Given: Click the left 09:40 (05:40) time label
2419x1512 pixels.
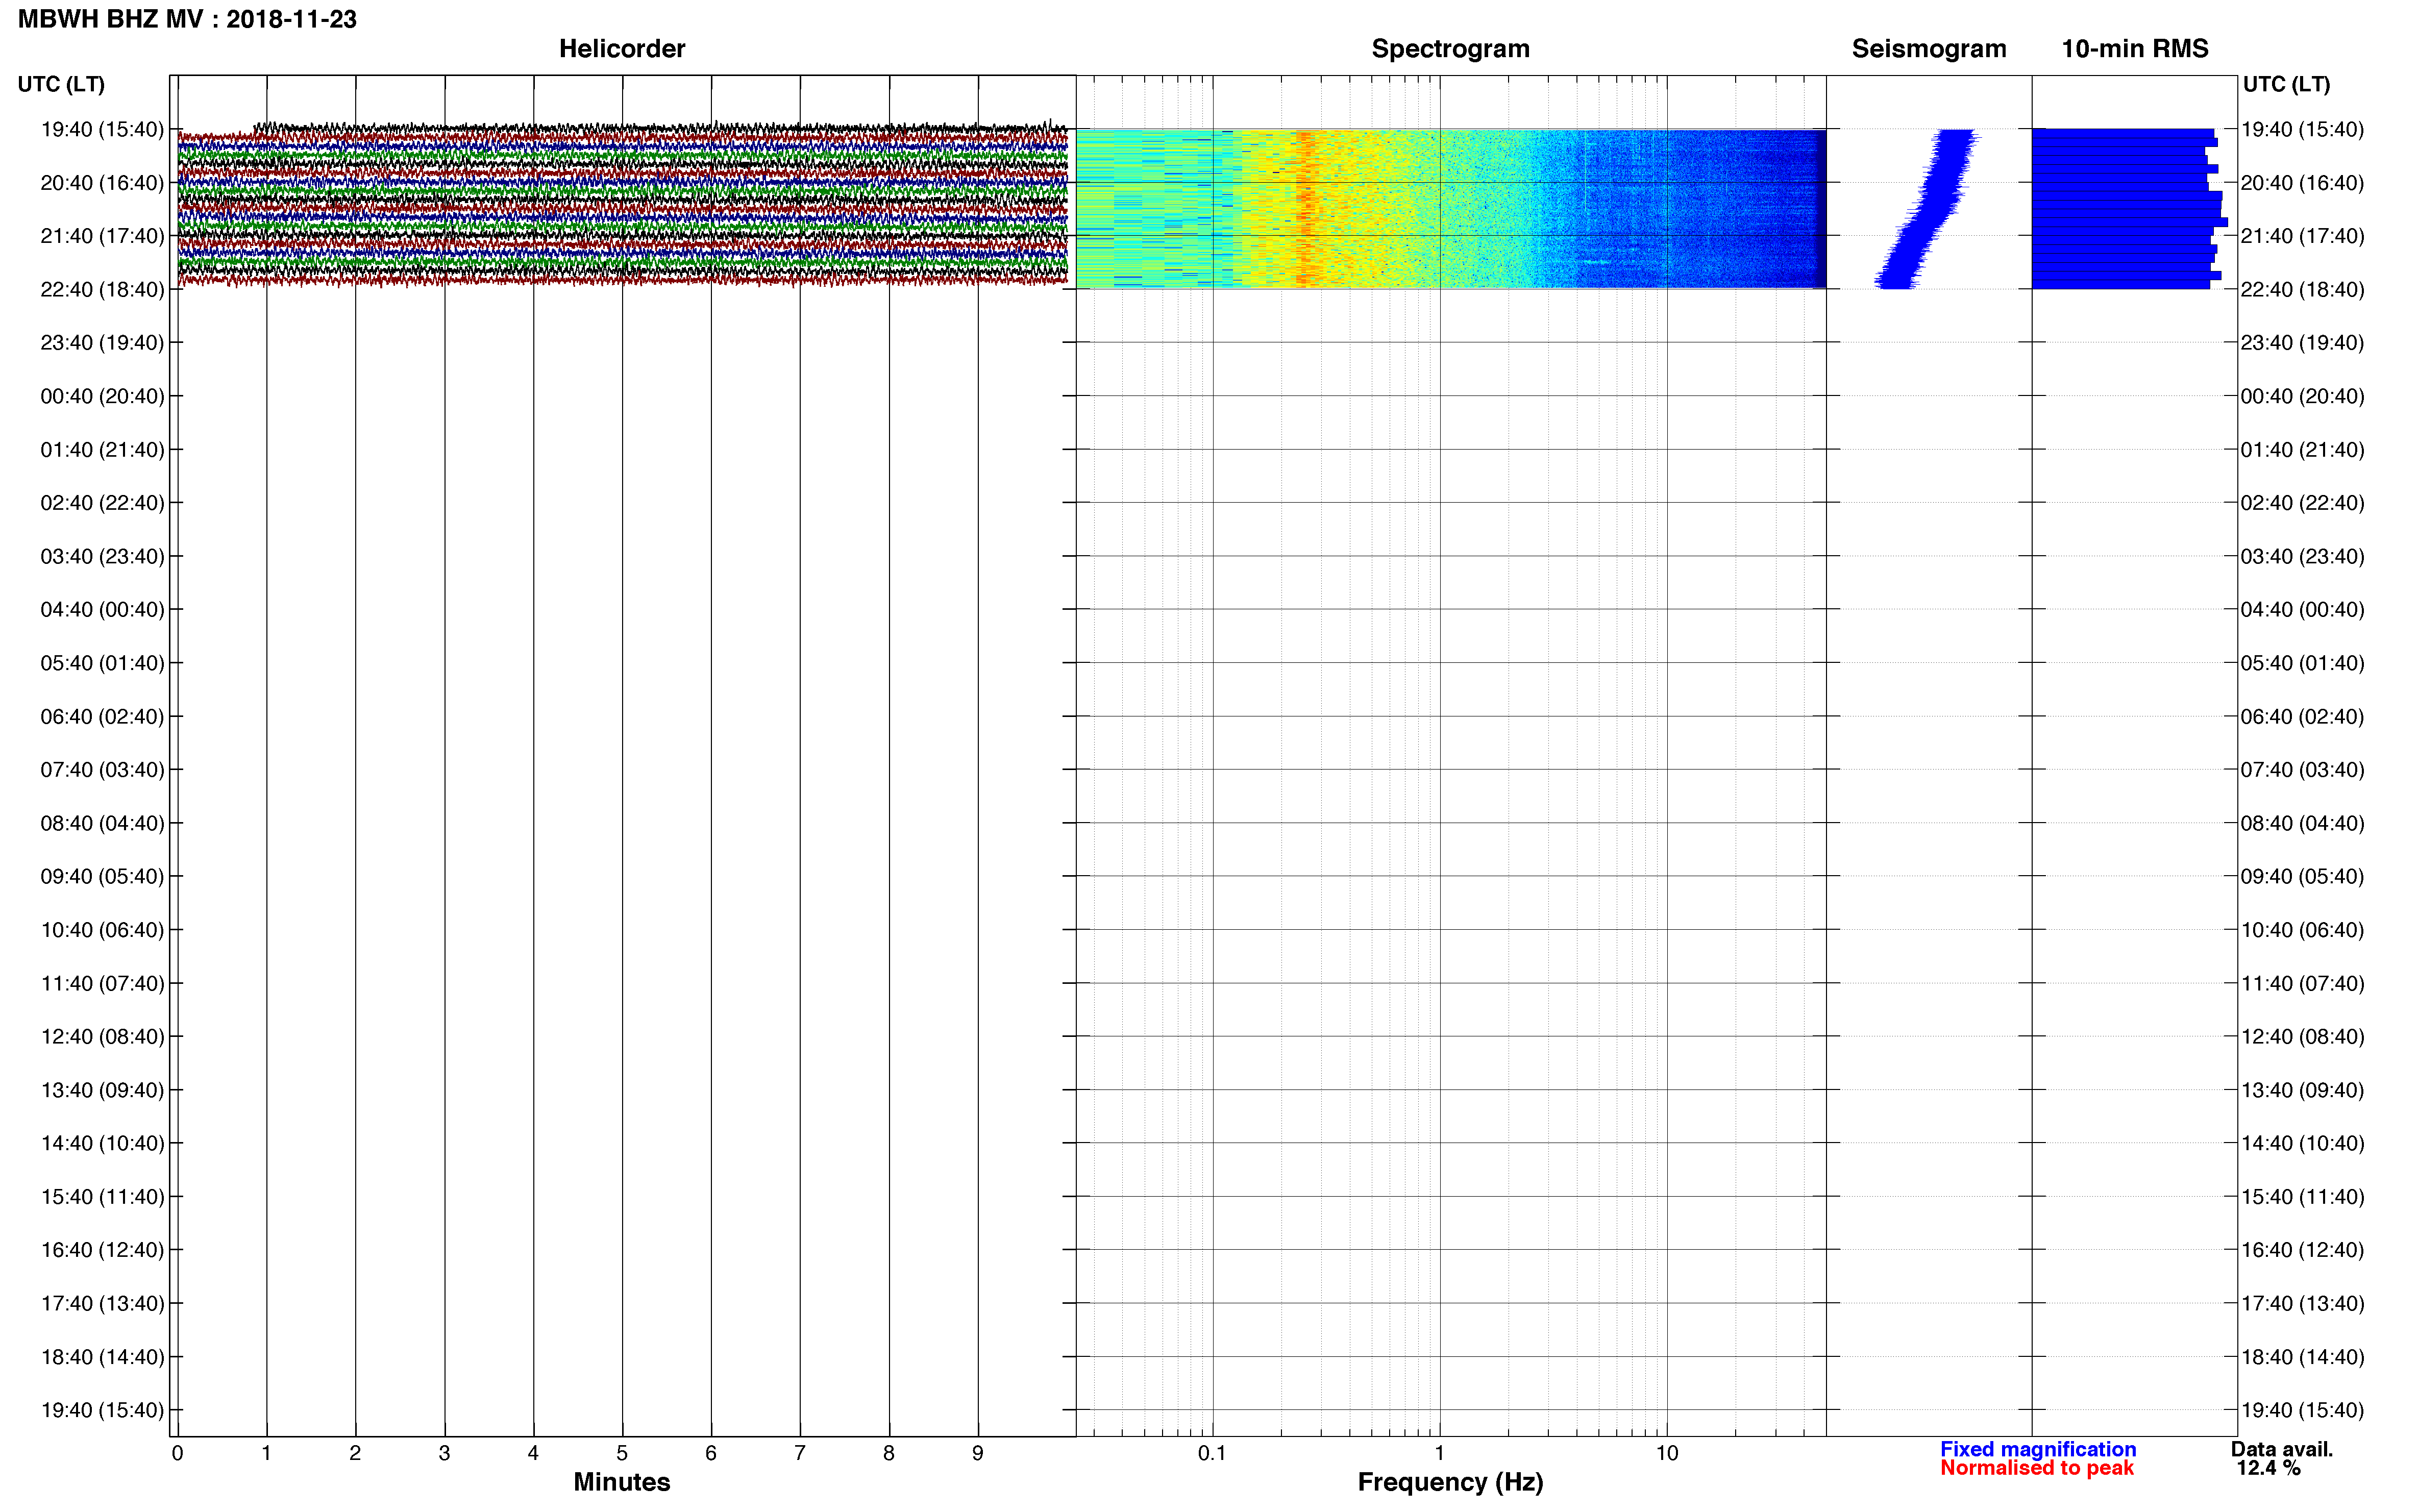Looking at the screenshot, I should click(102, 877).
